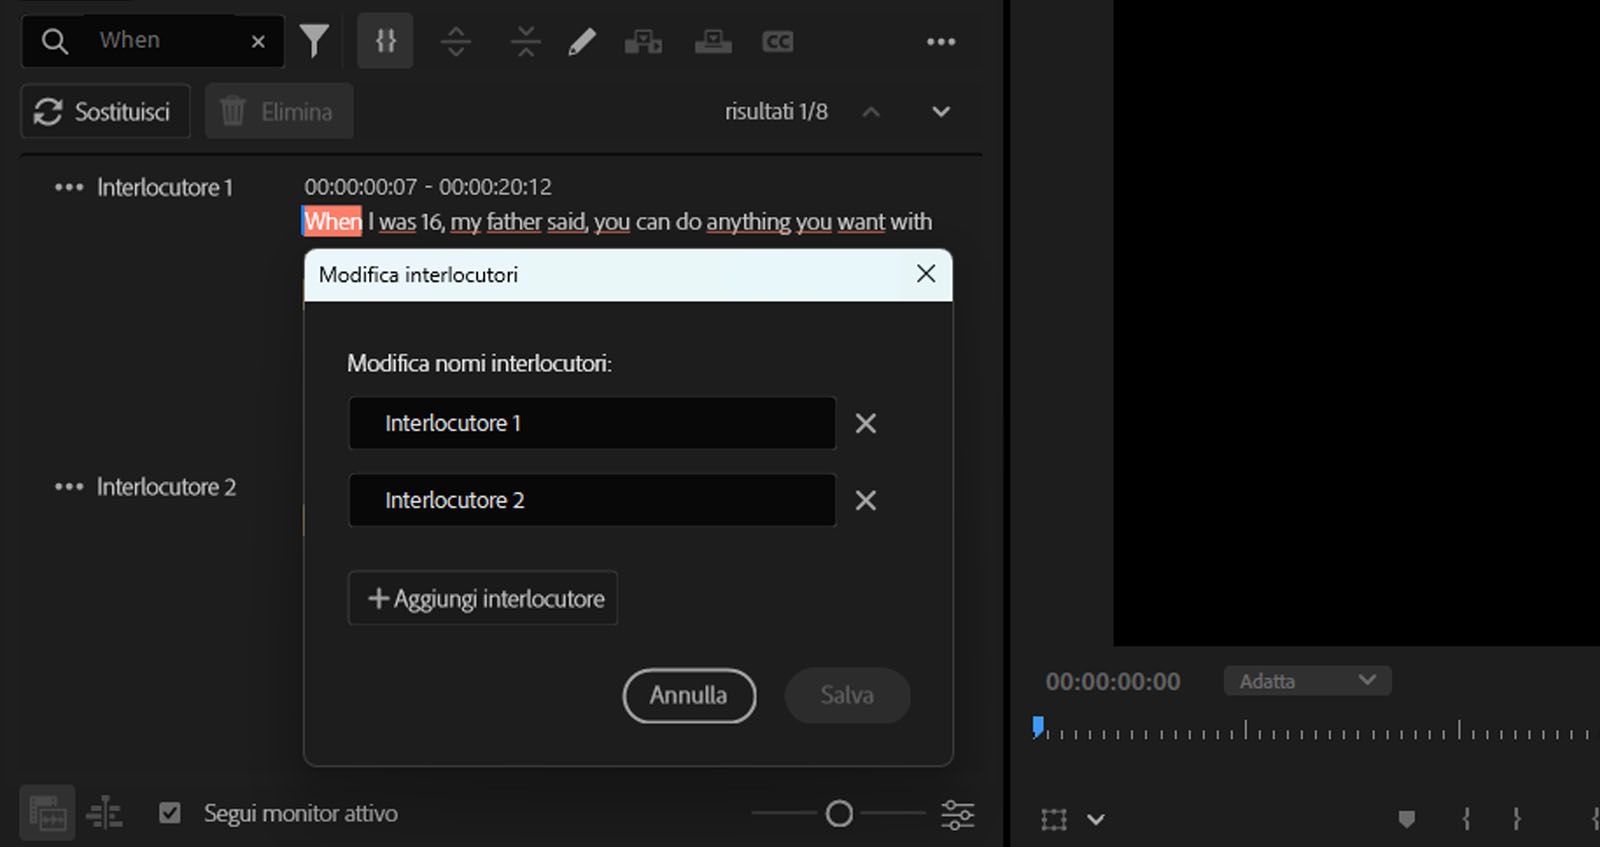Click the blue playhead on monitor ruler
Image resolution: width=1600 pixels, height=847 pixels.
tap(1038, 727)
